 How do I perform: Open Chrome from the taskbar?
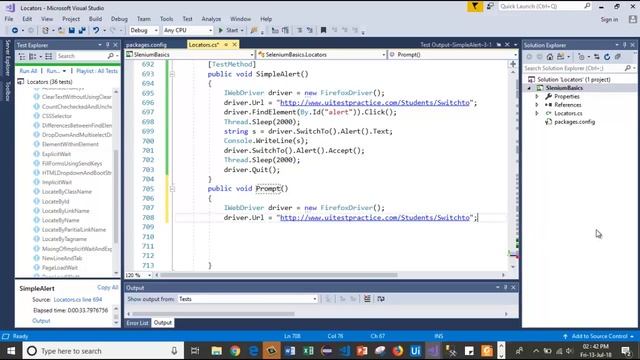coord(235,351)
